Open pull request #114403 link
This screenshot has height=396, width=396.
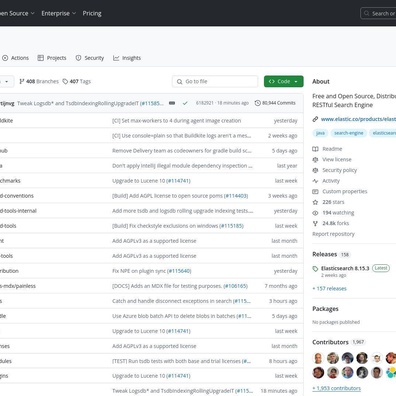236,196
